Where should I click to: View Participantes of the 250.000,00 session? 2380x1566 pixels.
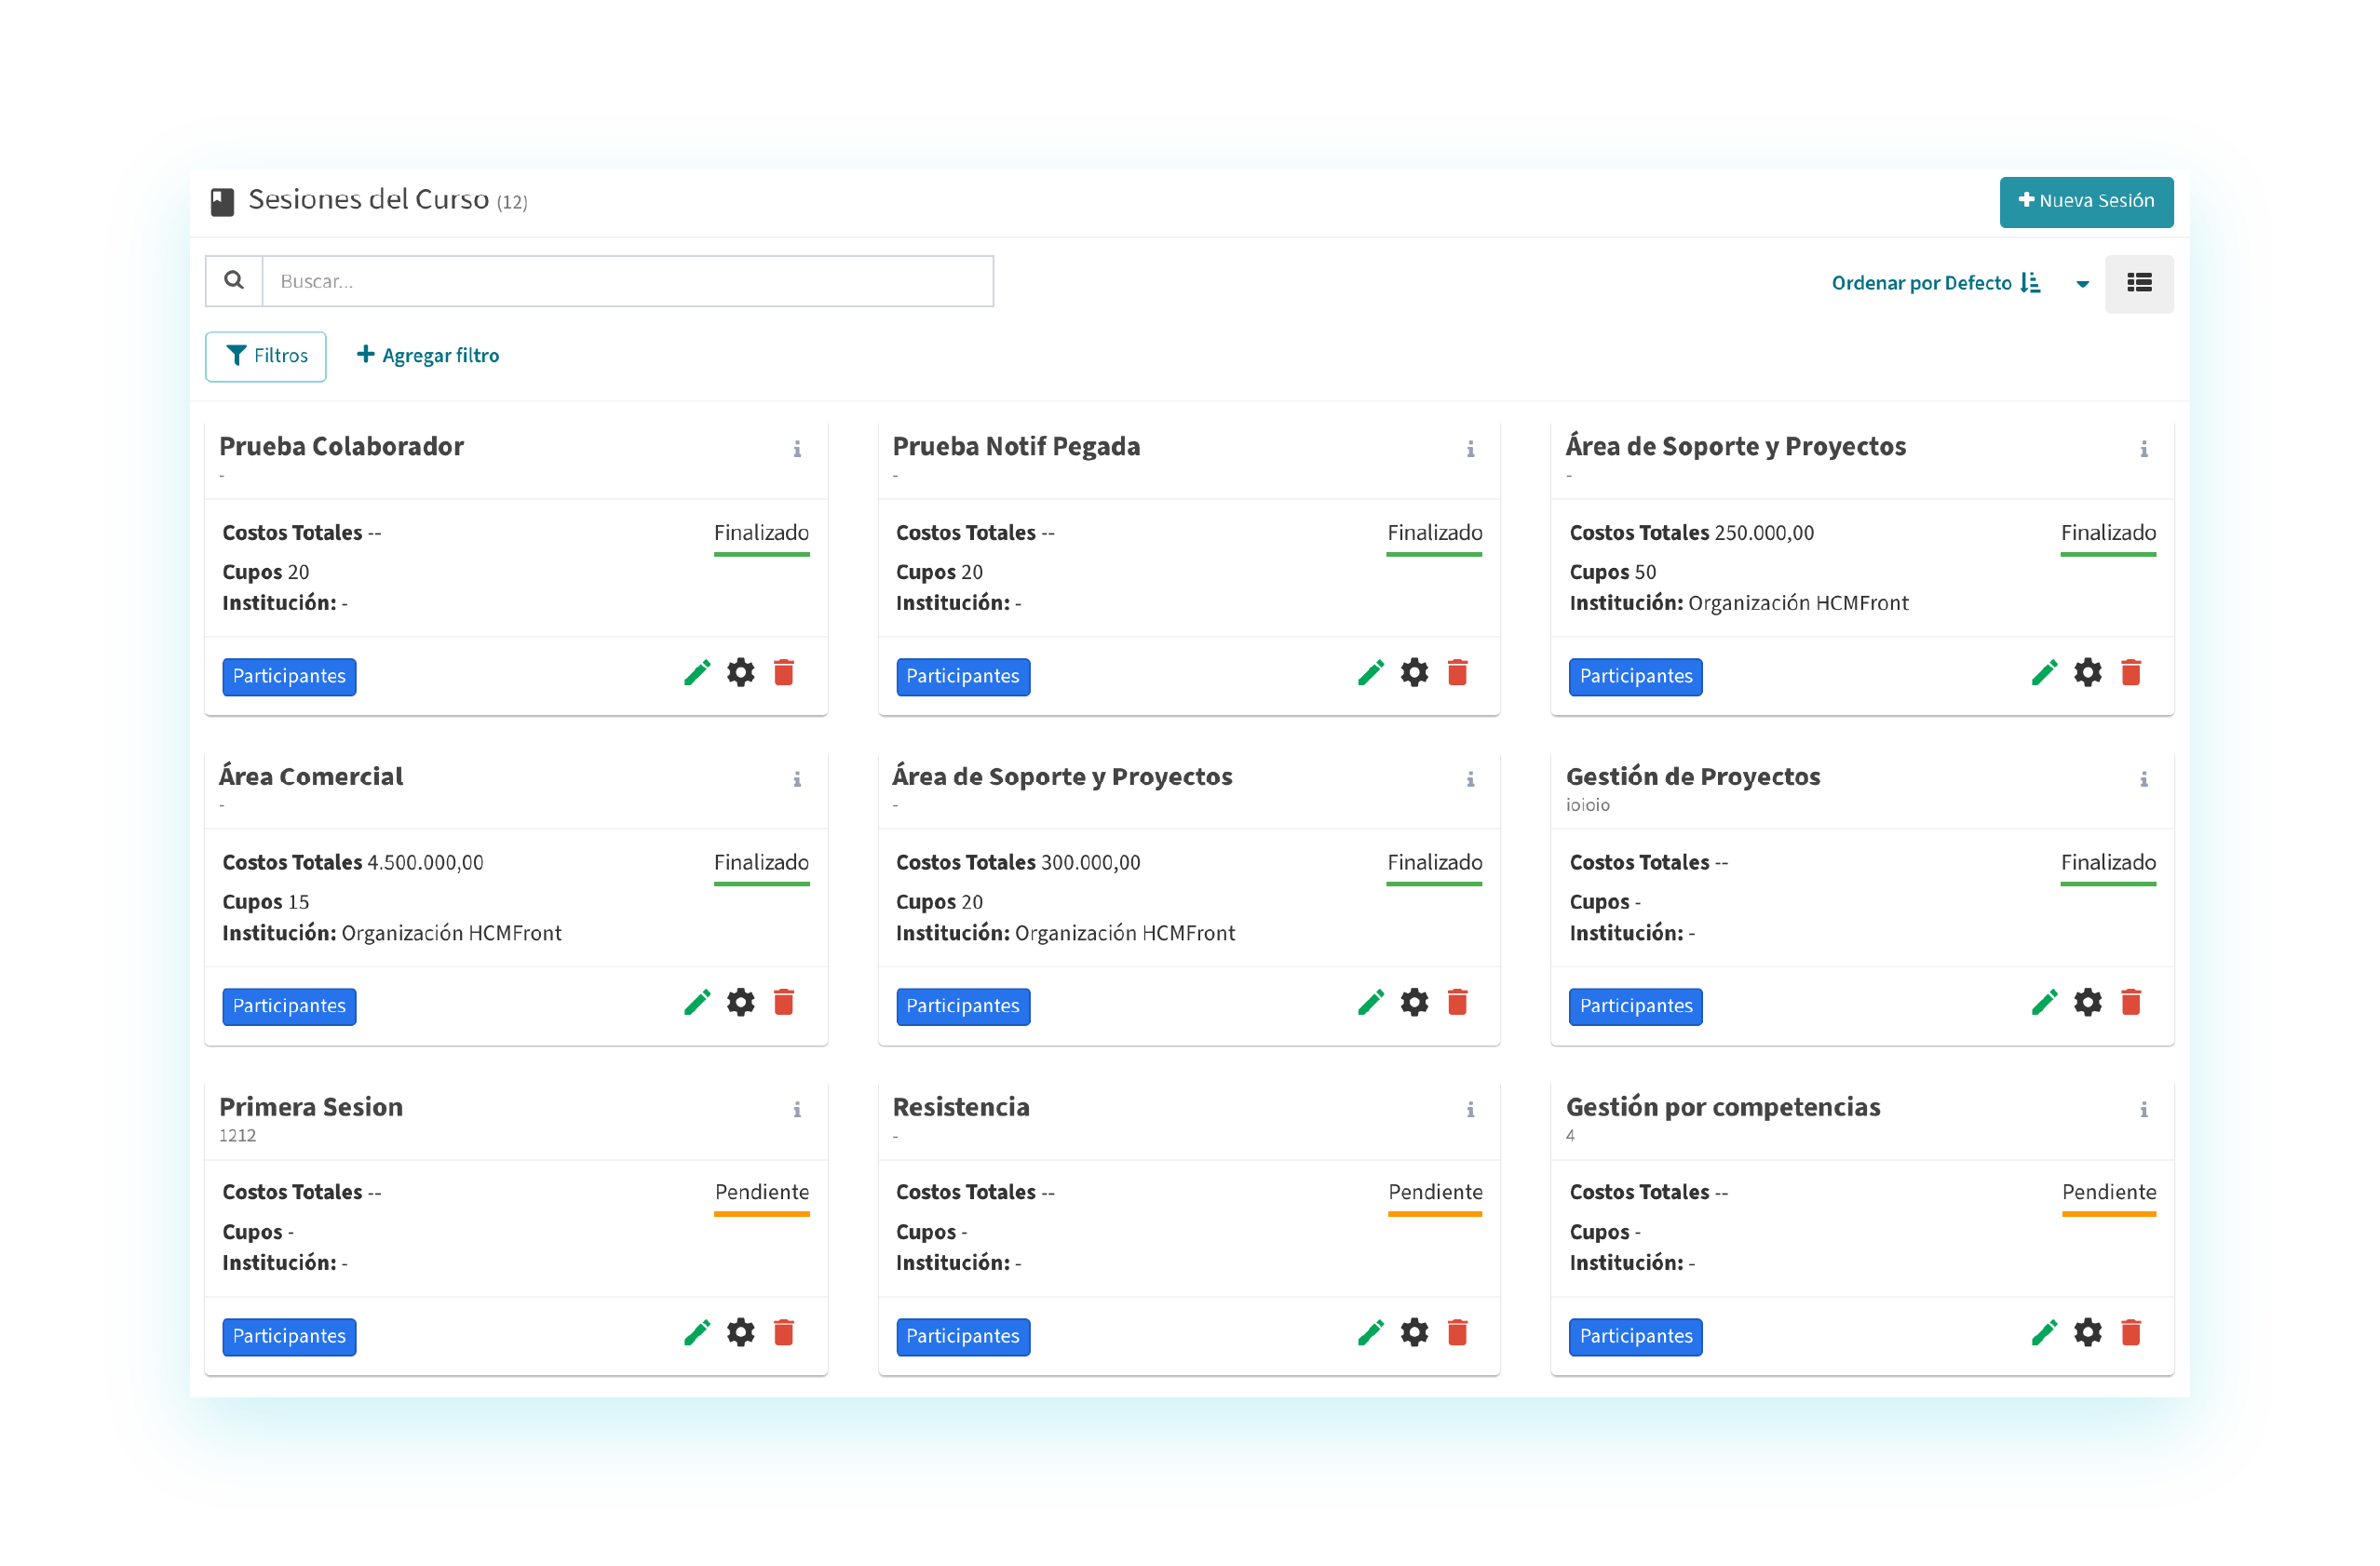1636,677
